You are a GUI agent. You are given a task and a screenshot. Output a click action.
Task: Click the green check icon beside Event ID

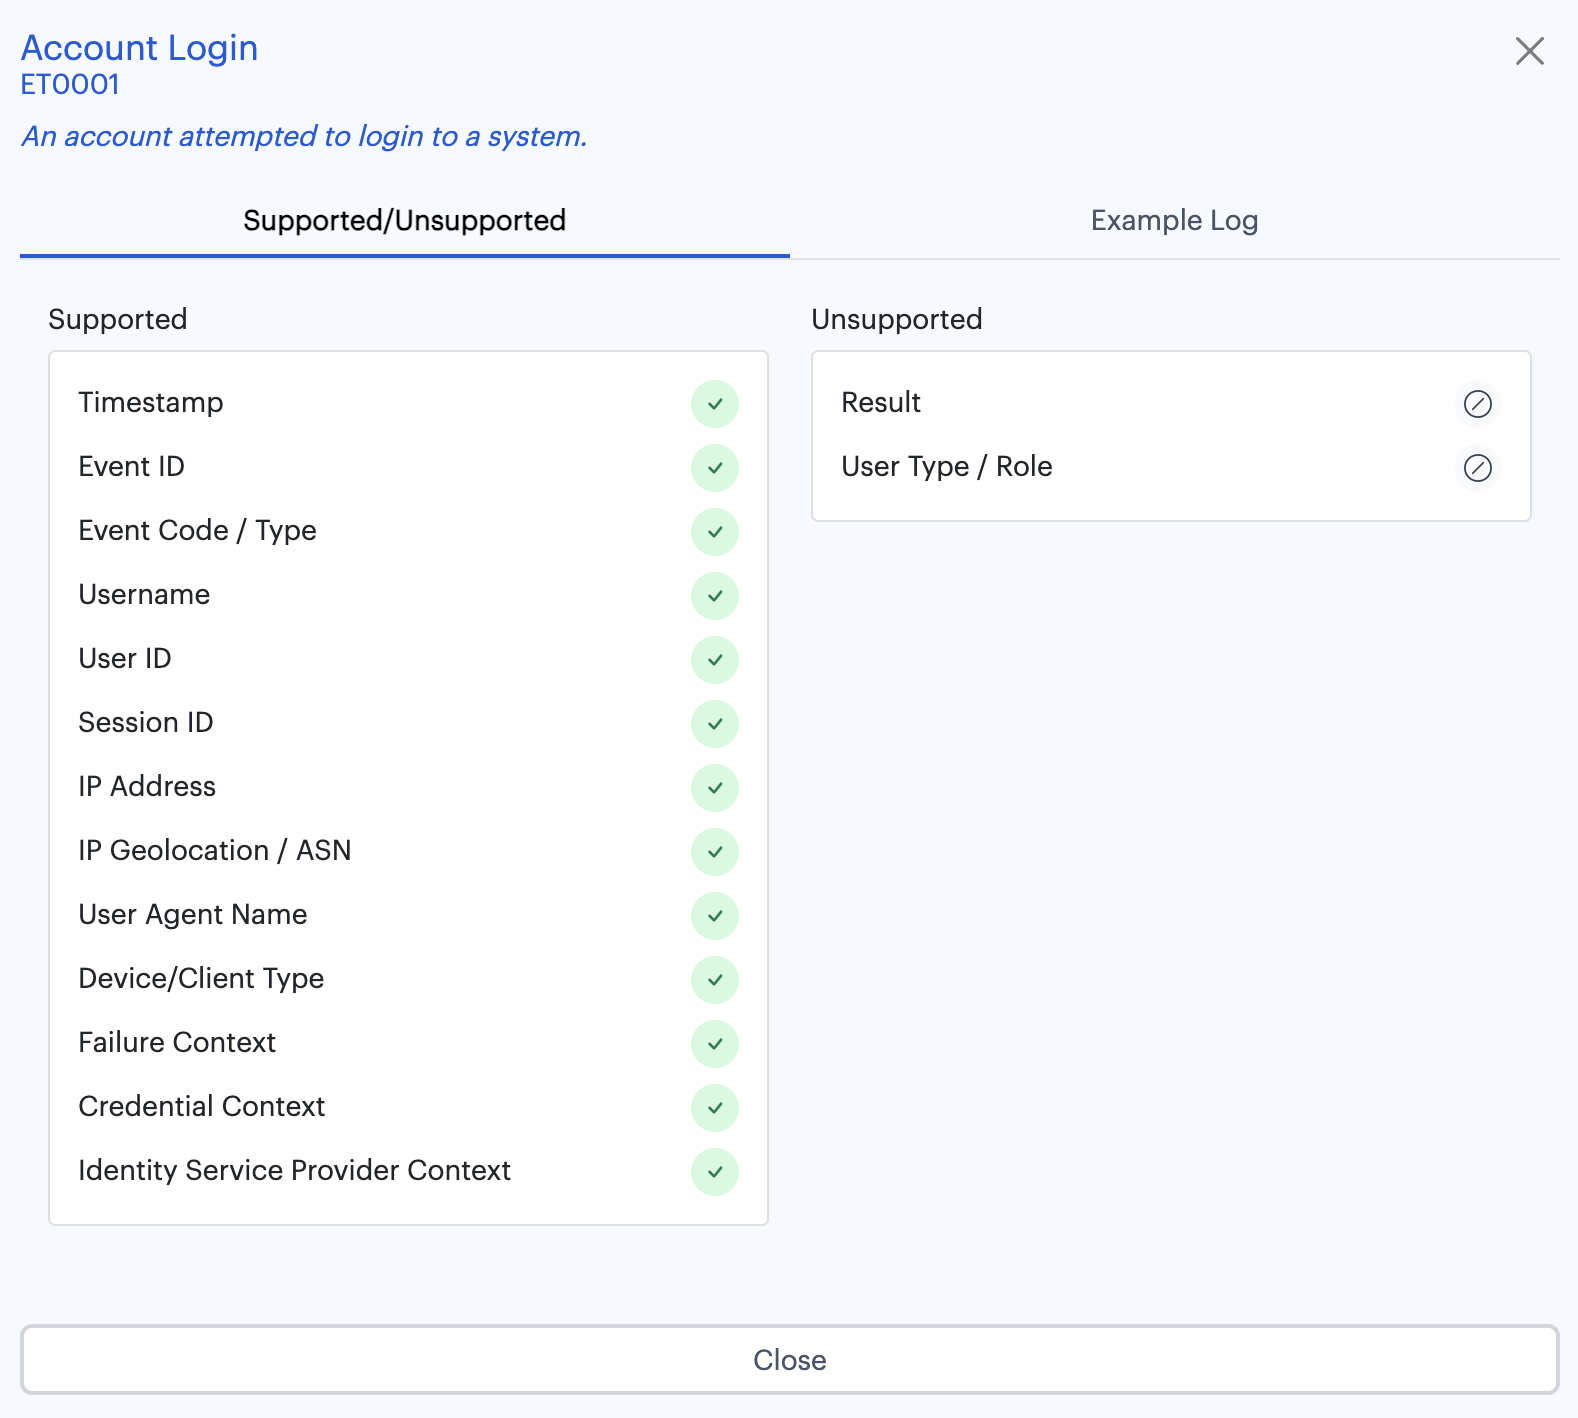(715, 468)
